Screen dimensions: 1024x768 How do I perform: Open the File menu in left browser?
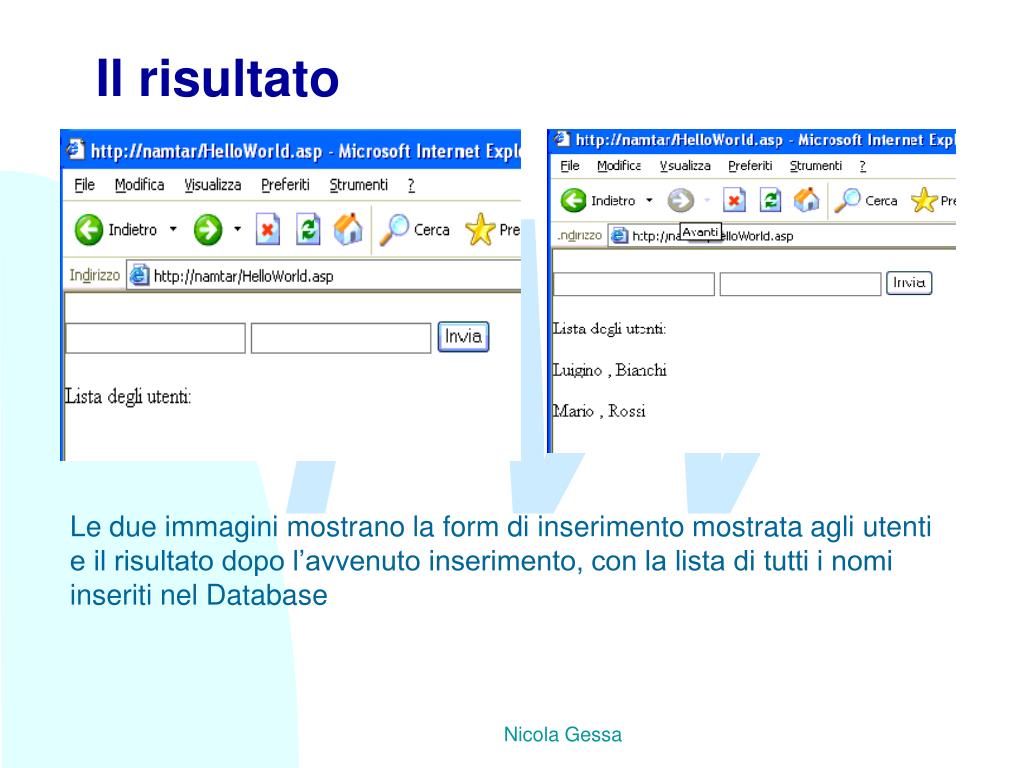[x=84, y=185]
